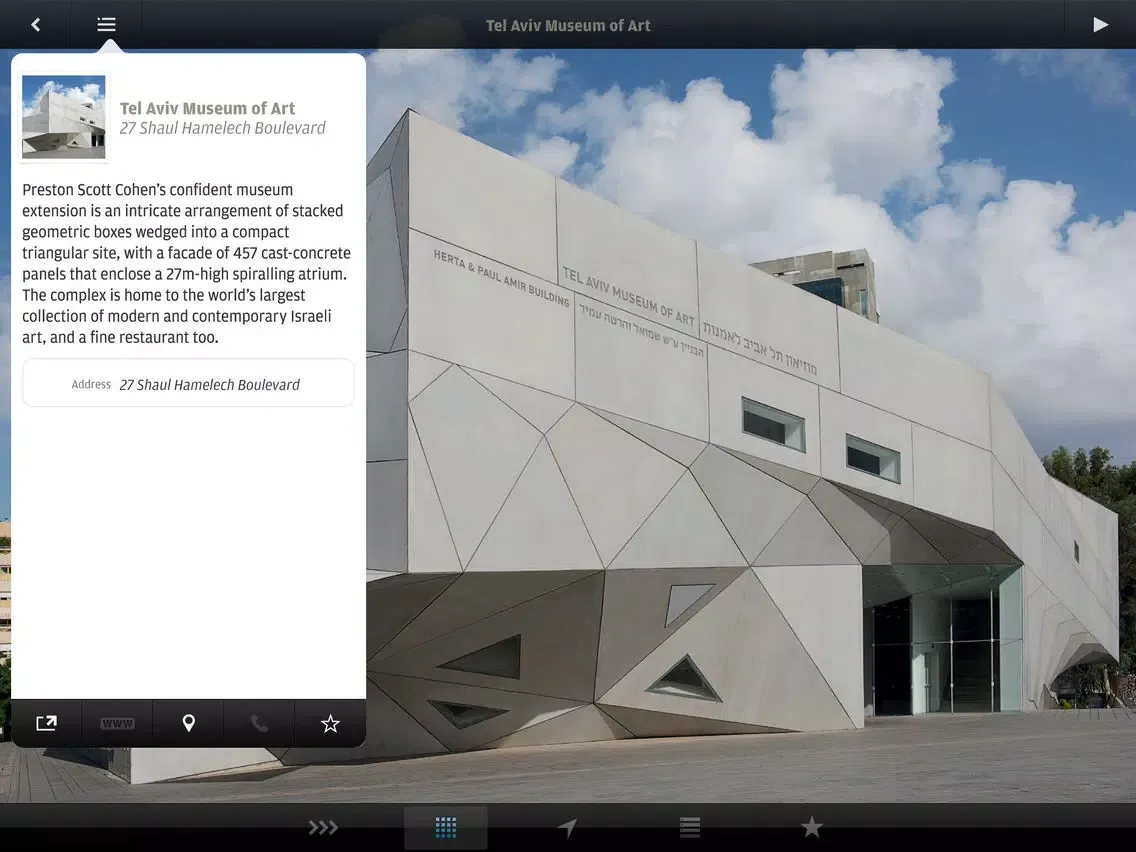
Task: Tap the Tel Aviv Museum of Art heading in panel
Action: [207, 108]
